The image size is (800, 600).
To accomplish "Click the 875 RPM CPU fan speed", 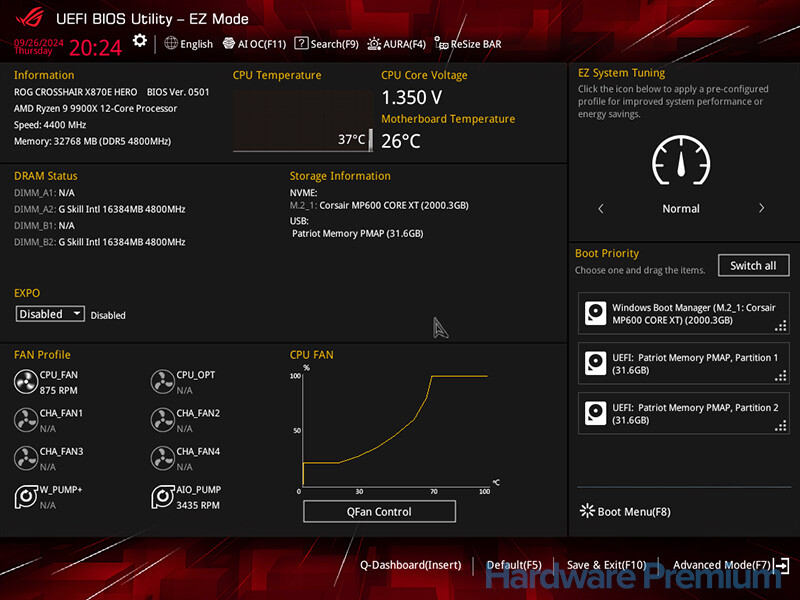I will [59, 390].
